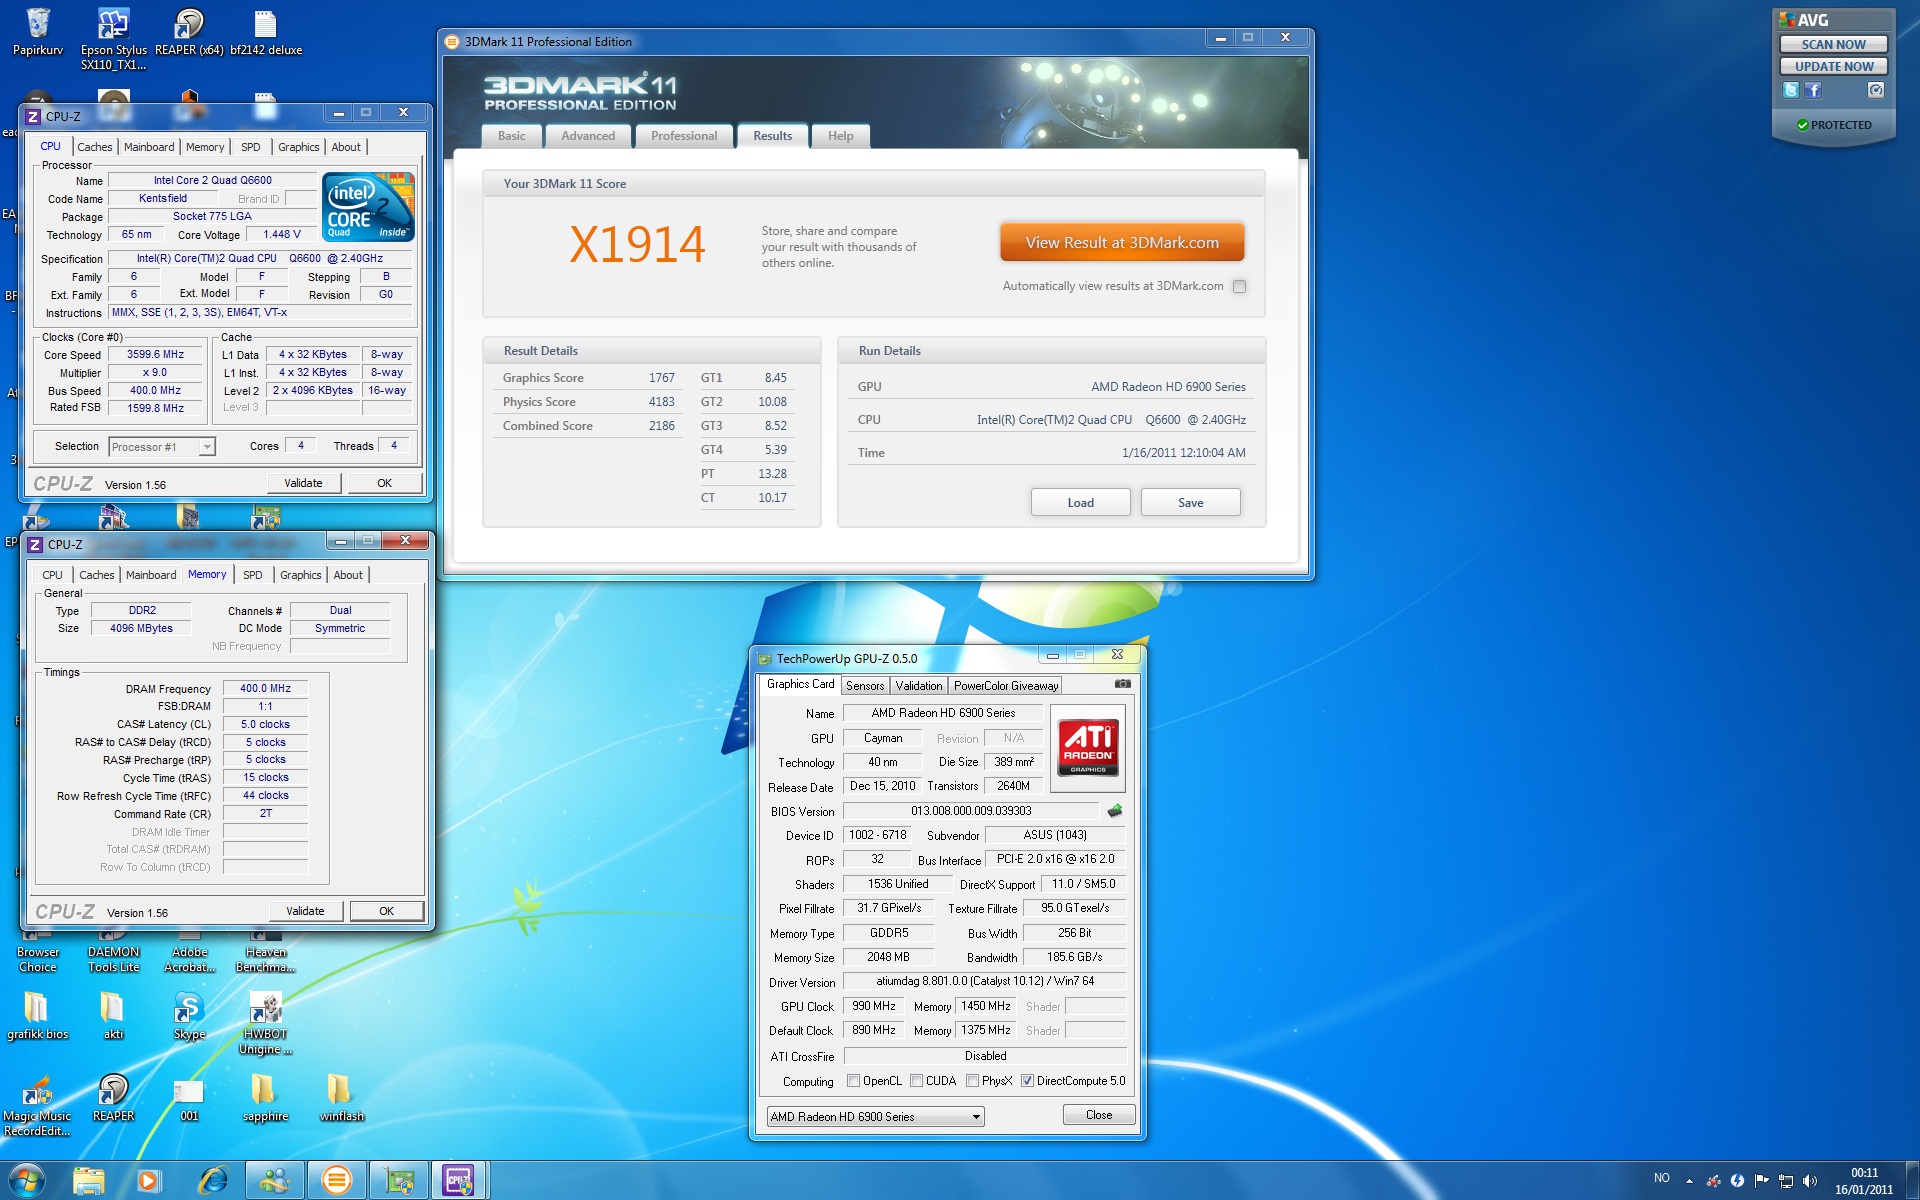Open the sapphire folder on desktop
This screenshot has width=1920, height=1200.
265,1097
